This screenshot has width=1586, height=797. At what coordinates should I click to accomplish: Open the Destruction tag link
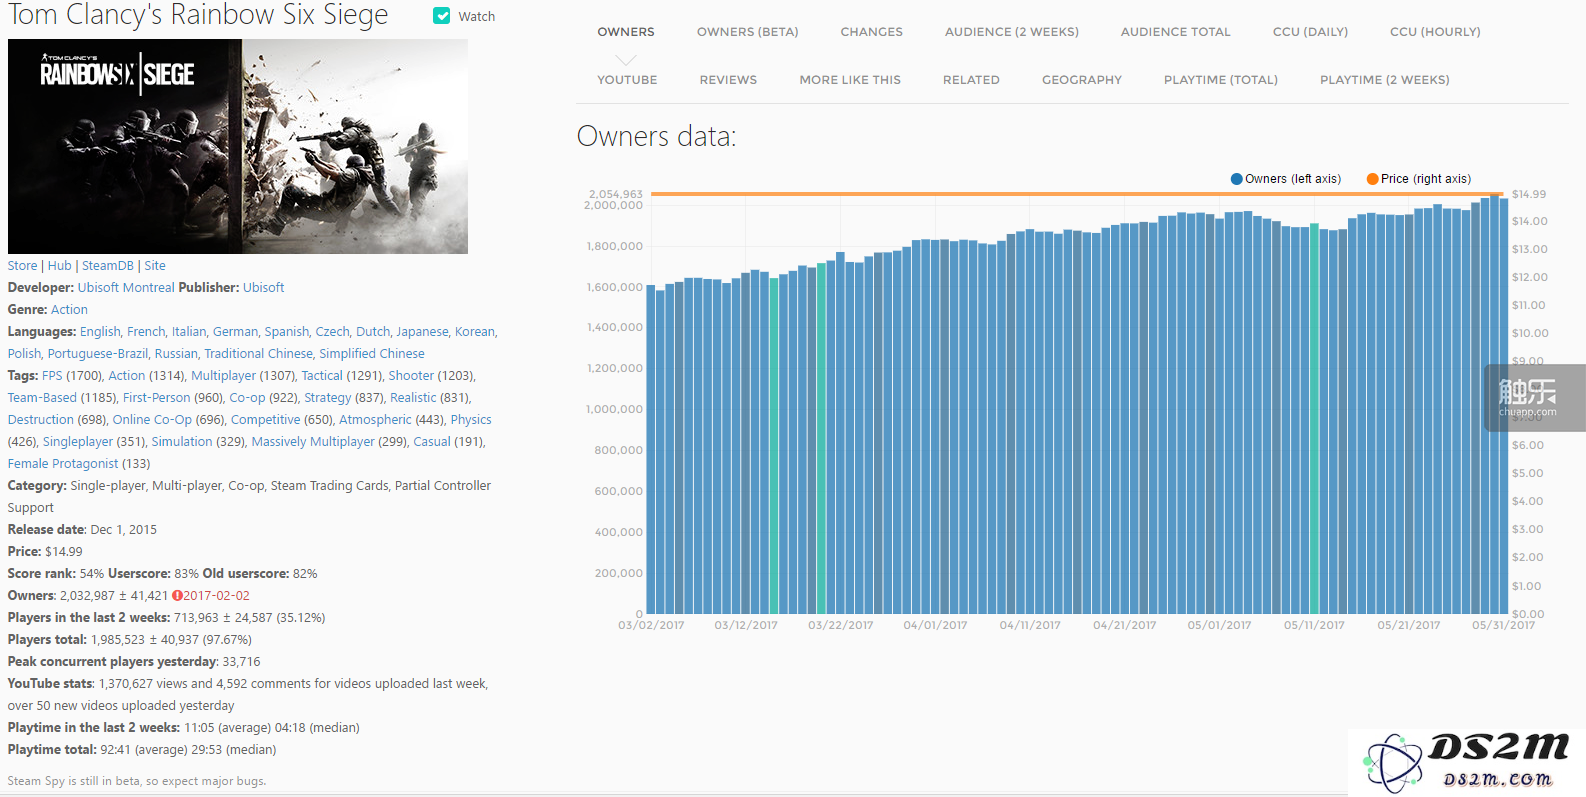click(x=41, y=420)
